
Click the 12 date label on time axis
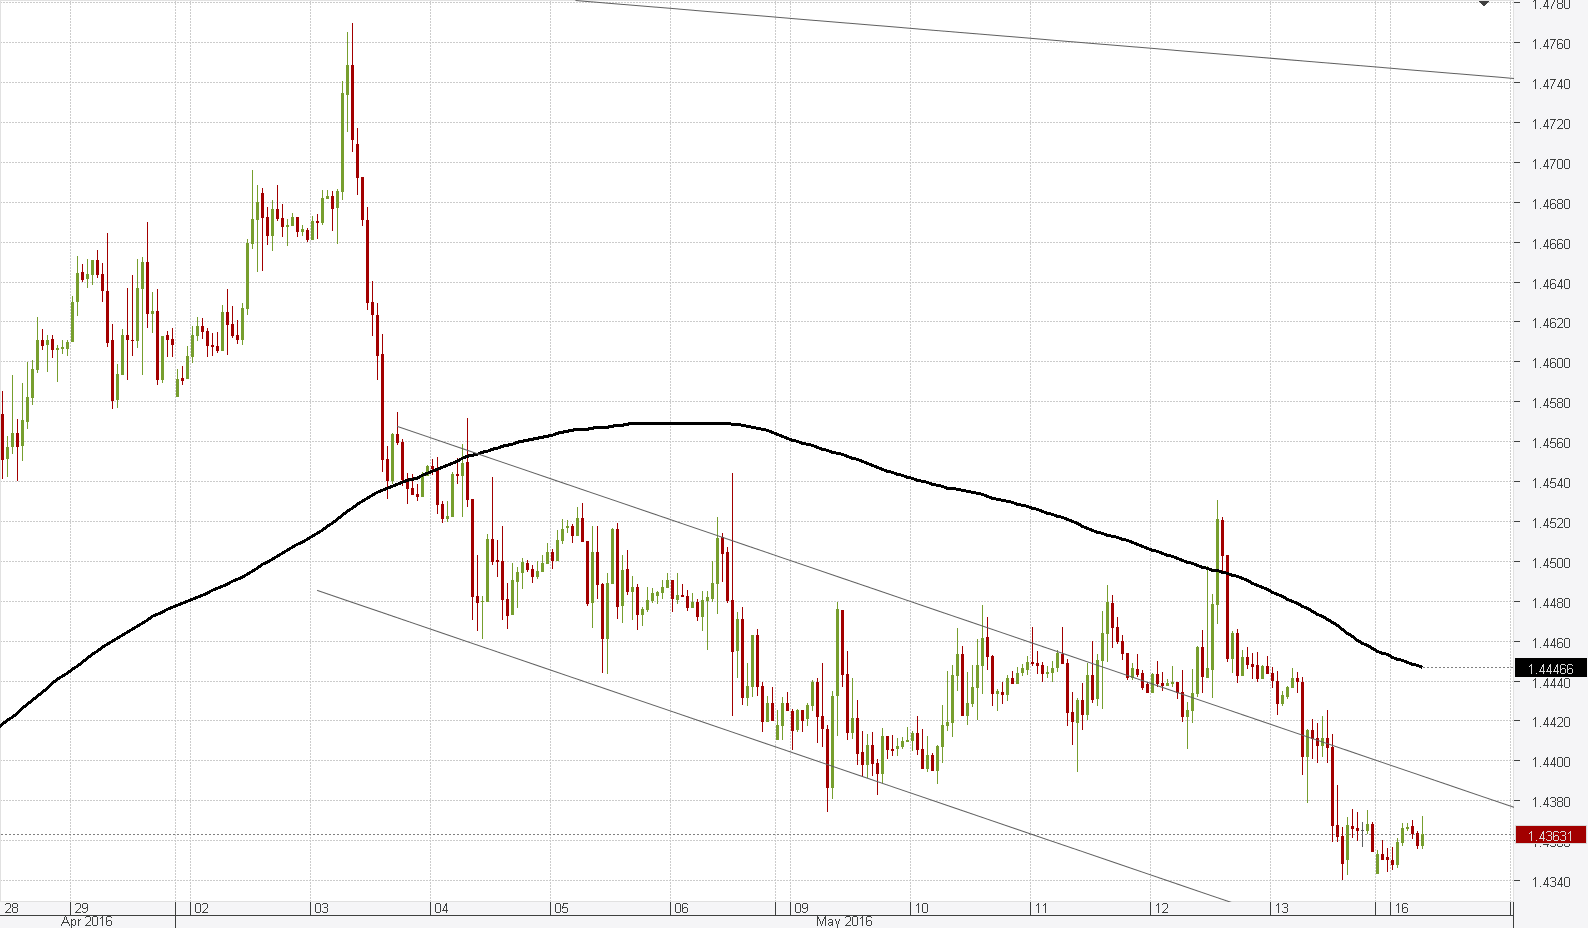[1160, 909]
